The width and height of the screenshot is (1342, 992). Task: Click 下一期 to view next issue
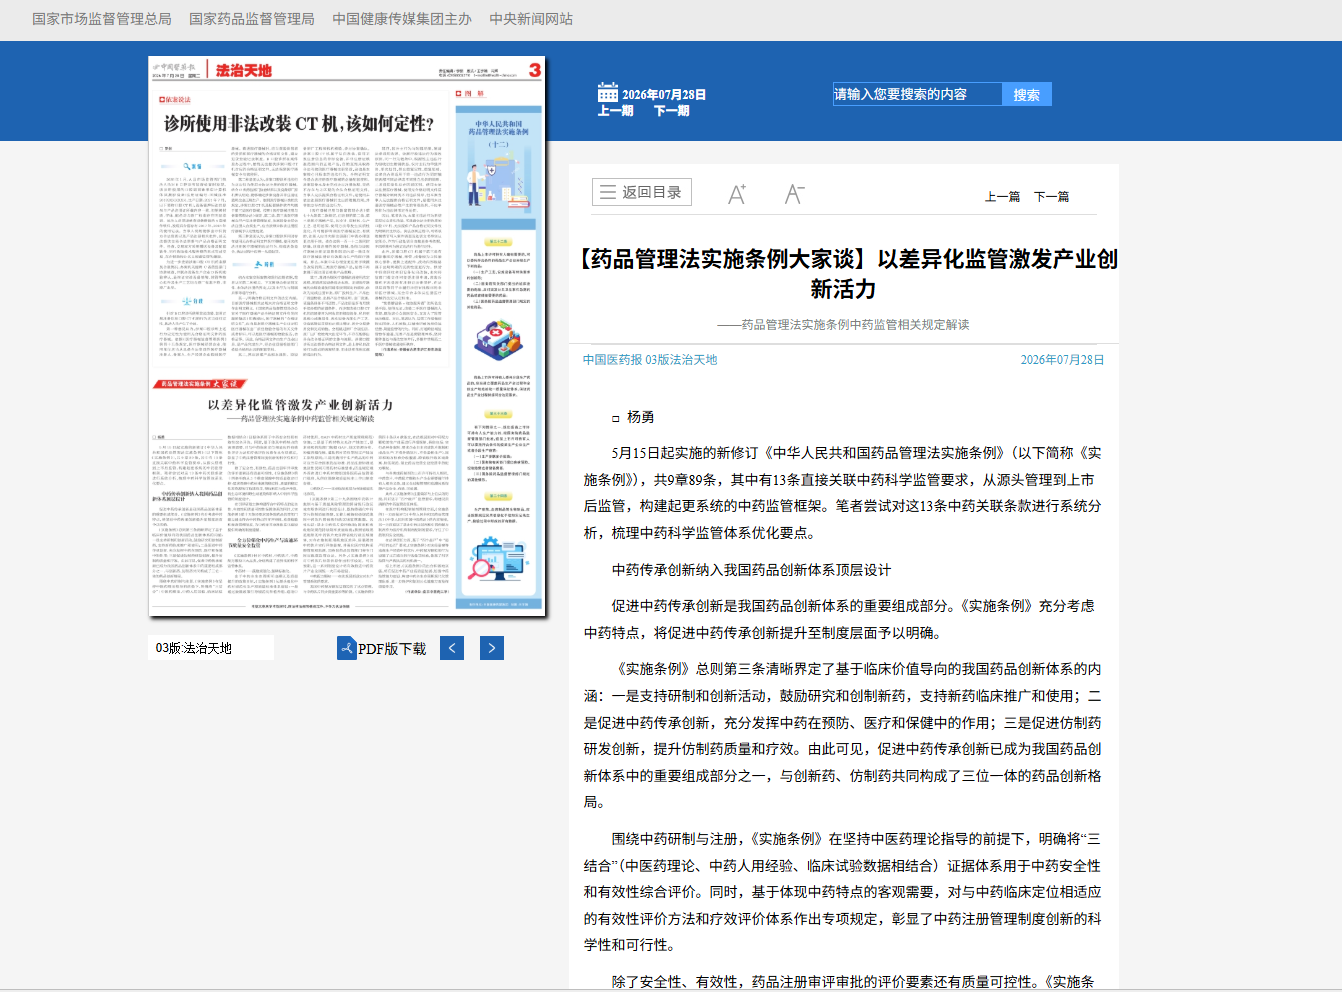coord(671,111)
